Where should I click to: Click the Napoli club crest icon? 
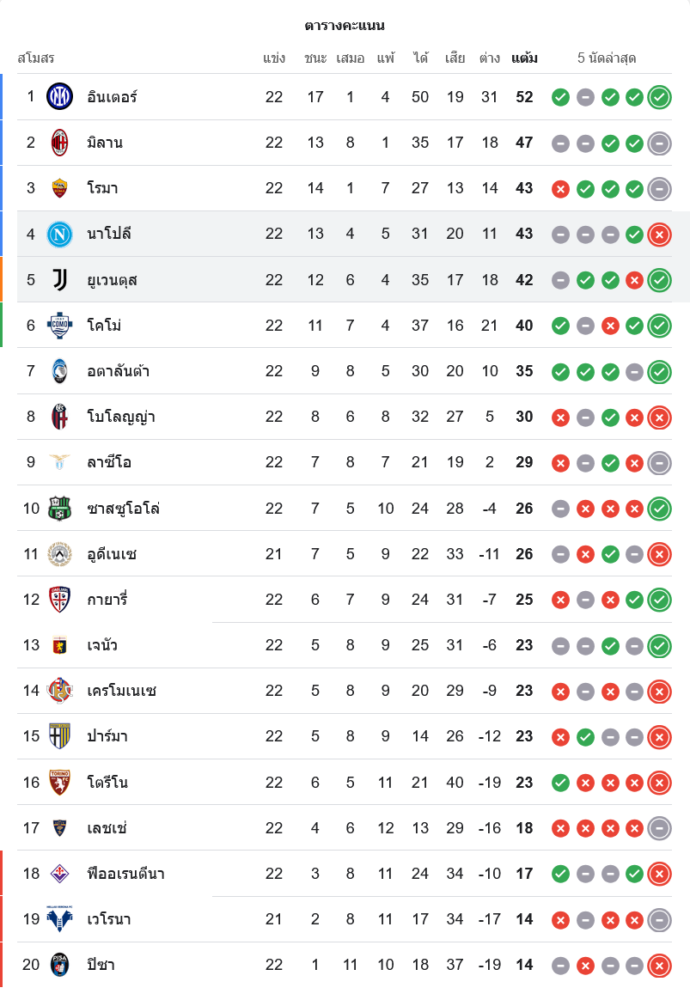tap(60, 234)
